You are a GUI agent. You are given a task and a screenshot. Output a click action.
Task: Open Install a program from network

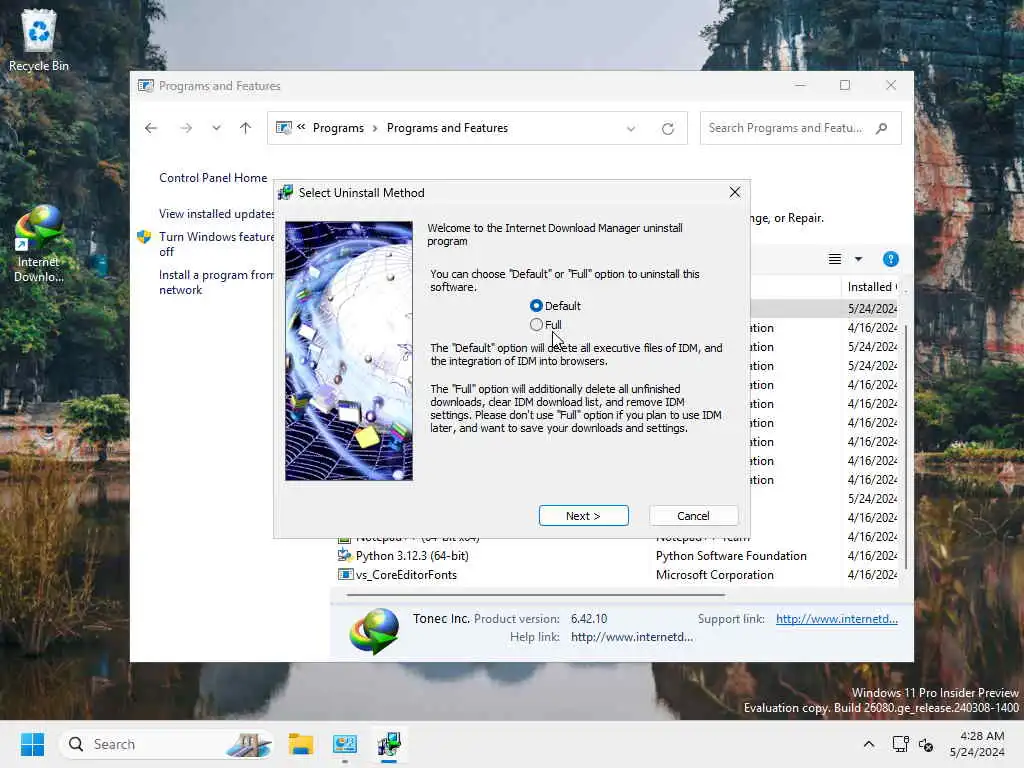[216, 282]
